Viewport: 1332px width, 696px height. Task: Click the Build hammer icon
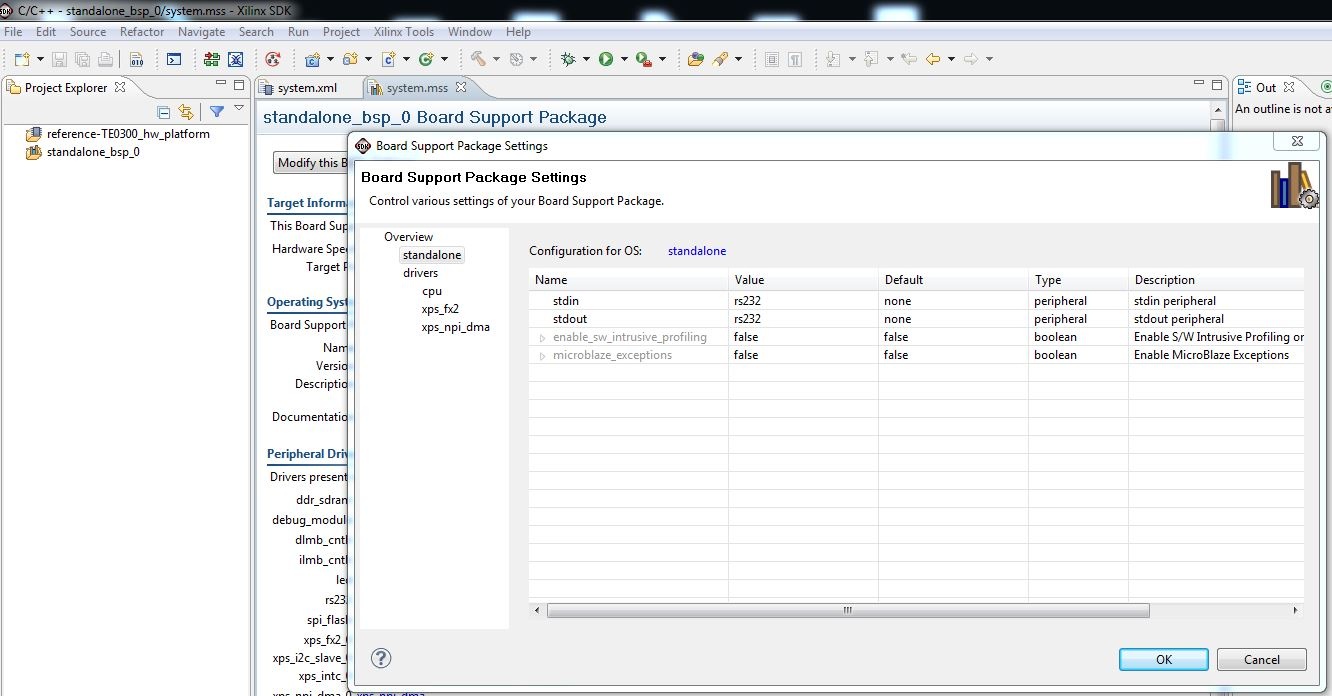[479, 59]
